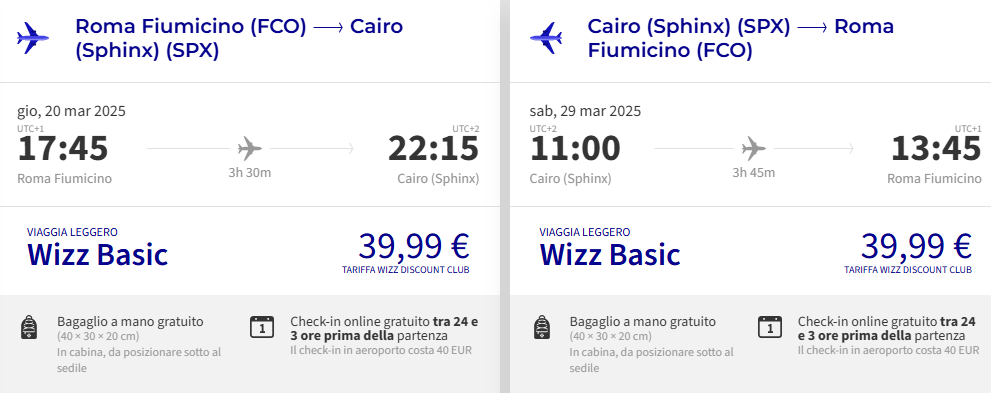
Task: Click outbound Bagaglio a mano gratuito text
Action: point(130,322)
